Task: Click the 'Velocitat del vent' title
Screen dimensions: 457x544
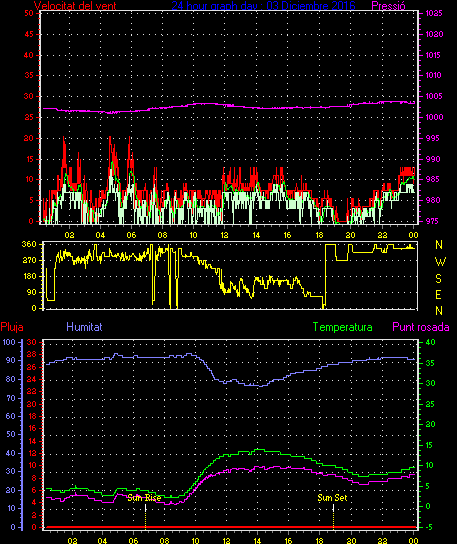Action: point(75,6)
